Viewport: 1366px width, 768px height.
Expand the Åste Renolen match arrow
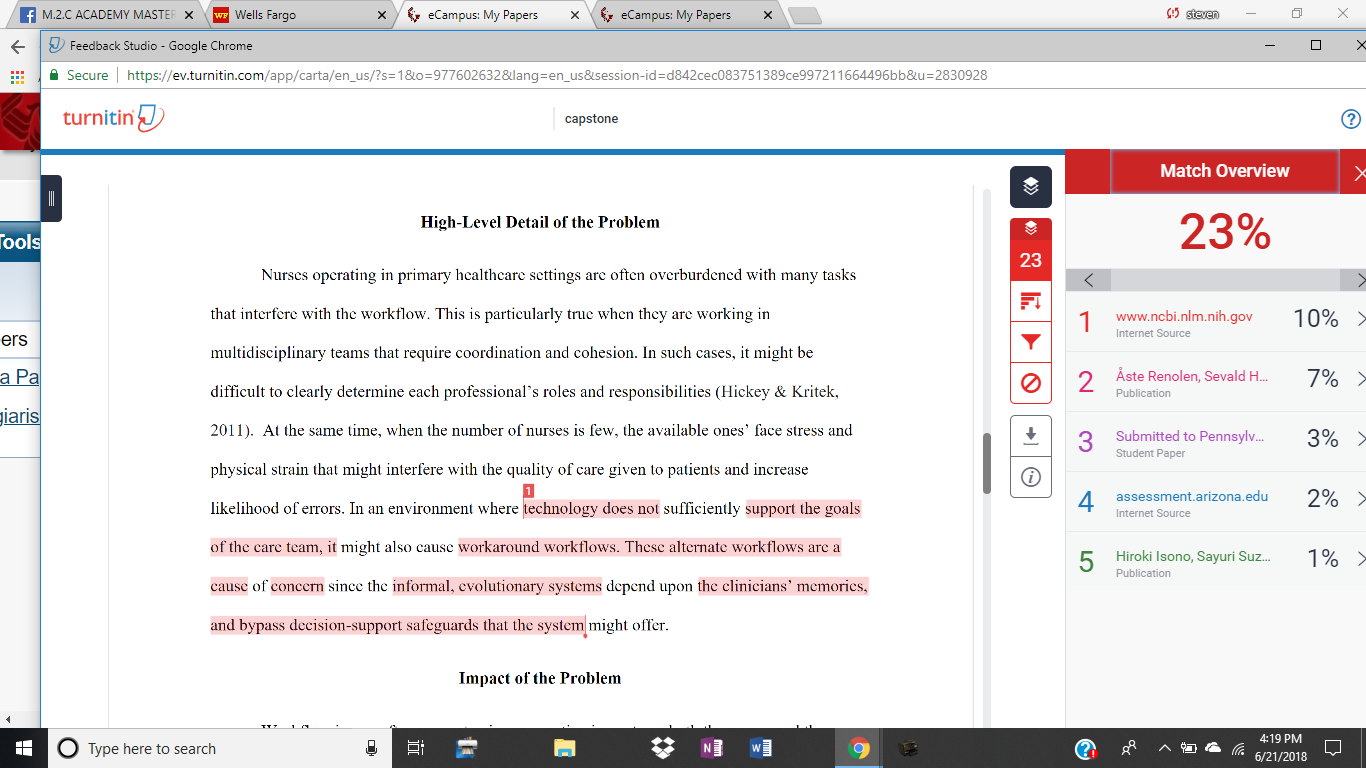[x=1360, y=379]
